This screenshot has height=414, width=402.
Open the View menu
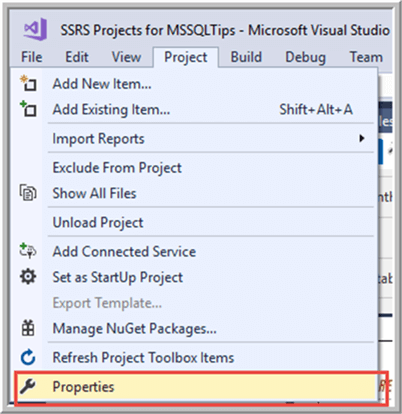click(x=126, y=57)
